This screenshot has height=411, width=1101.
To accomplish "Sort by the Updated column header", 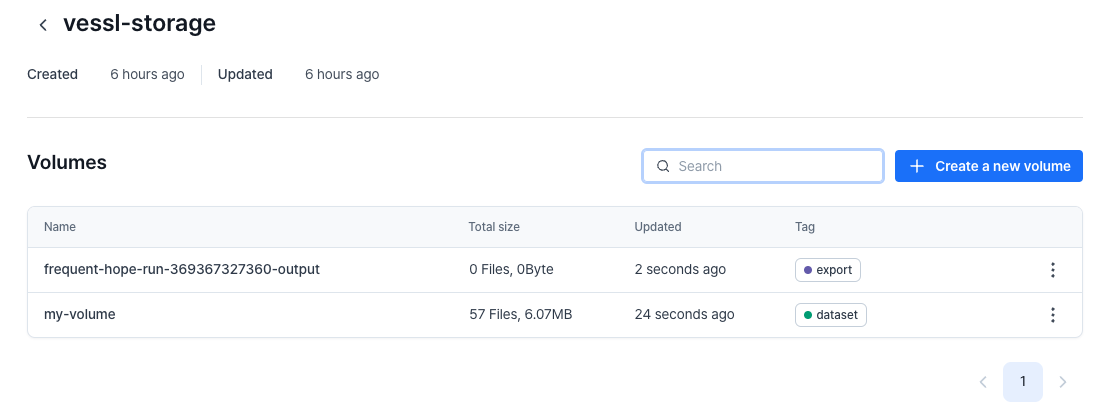I will pos(658,227).
